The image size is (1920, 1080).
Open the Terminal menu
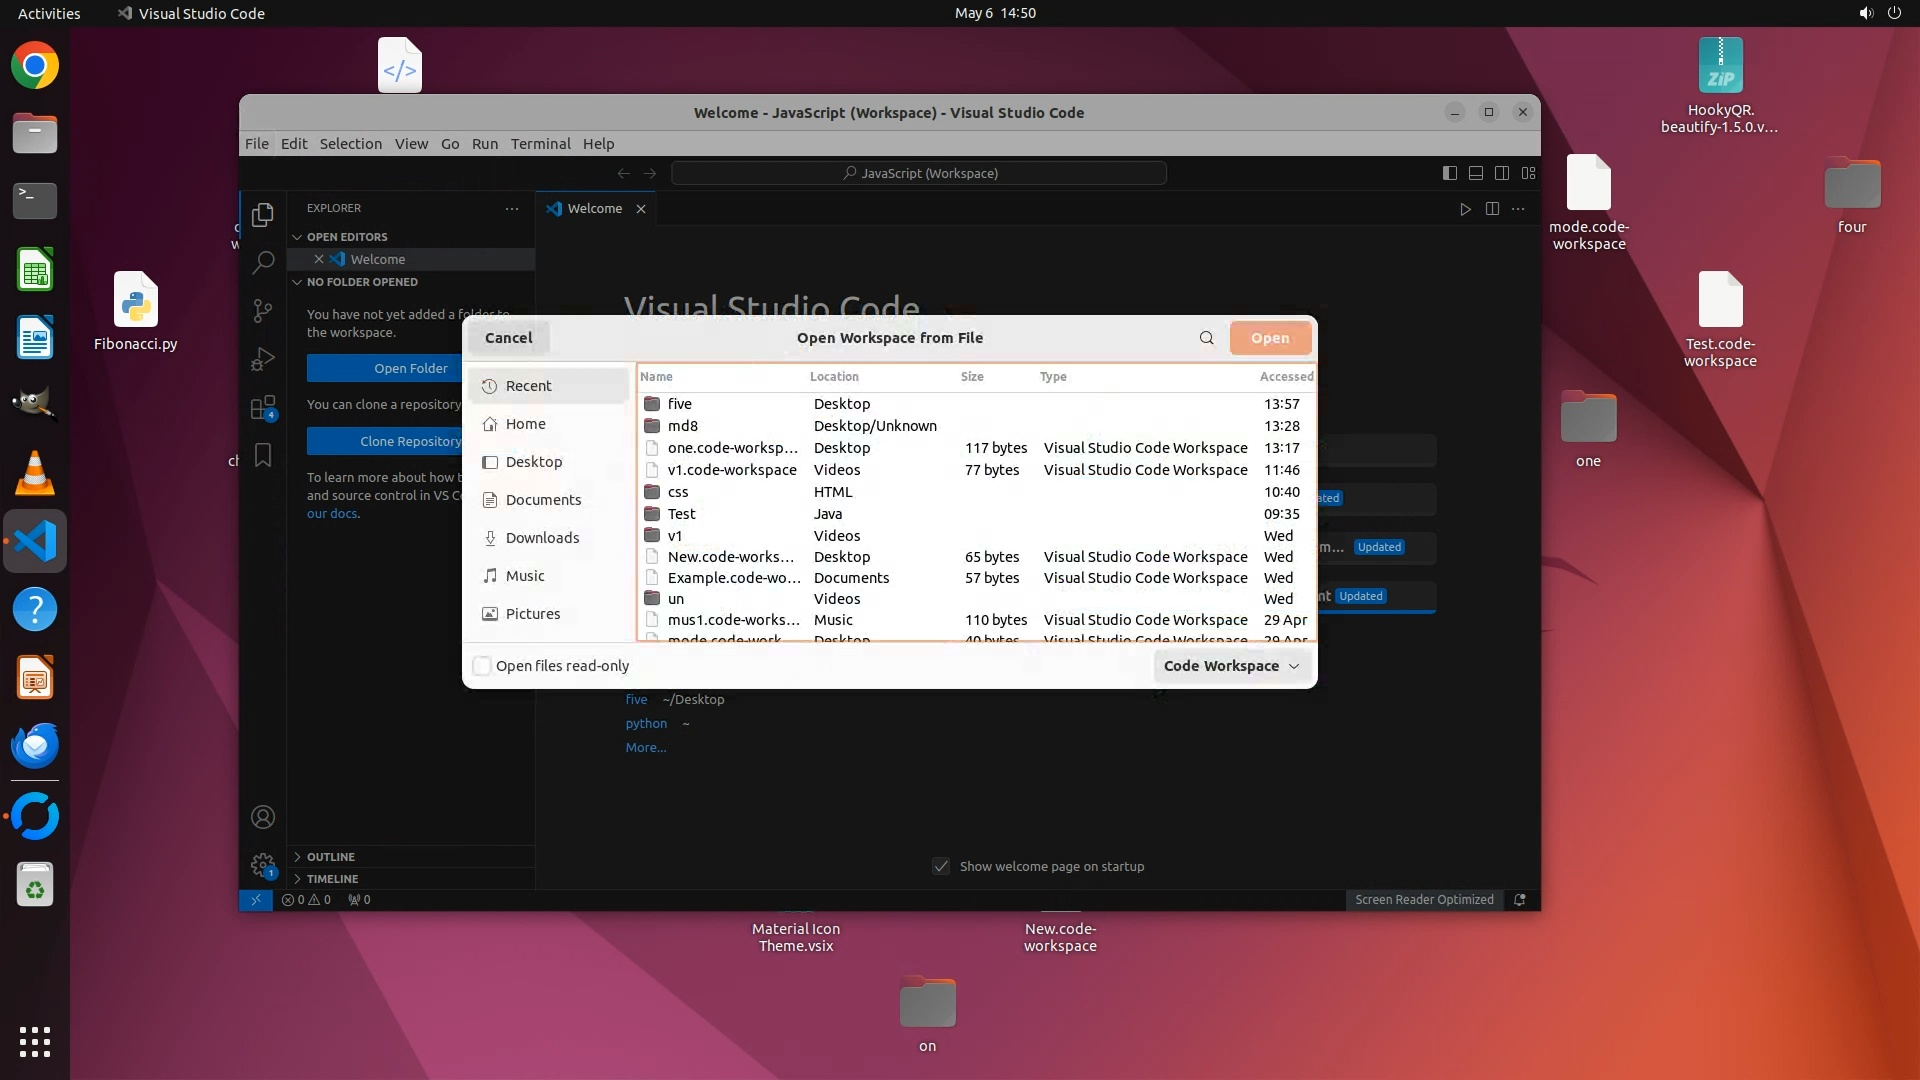[540, 144]
